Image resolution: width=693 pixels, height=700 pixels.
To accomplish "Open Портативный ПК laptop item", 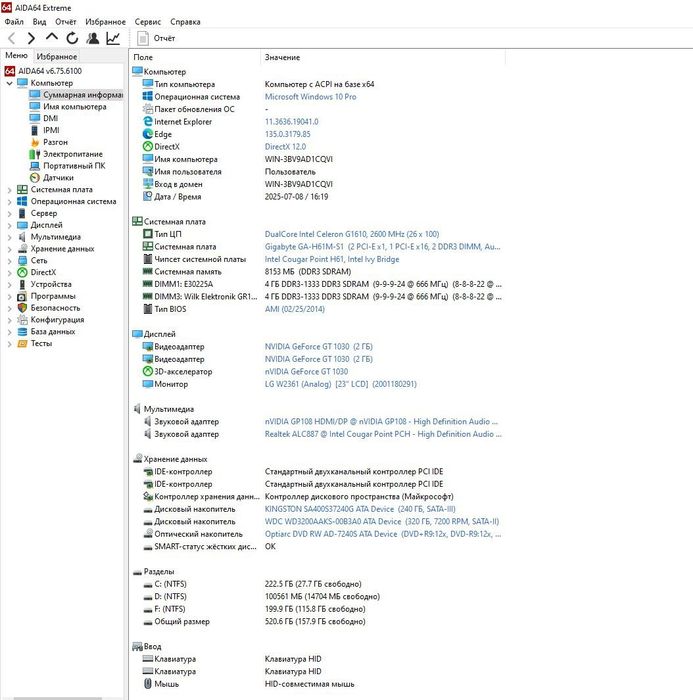I will pyautogui.click(x=74, y=166).
